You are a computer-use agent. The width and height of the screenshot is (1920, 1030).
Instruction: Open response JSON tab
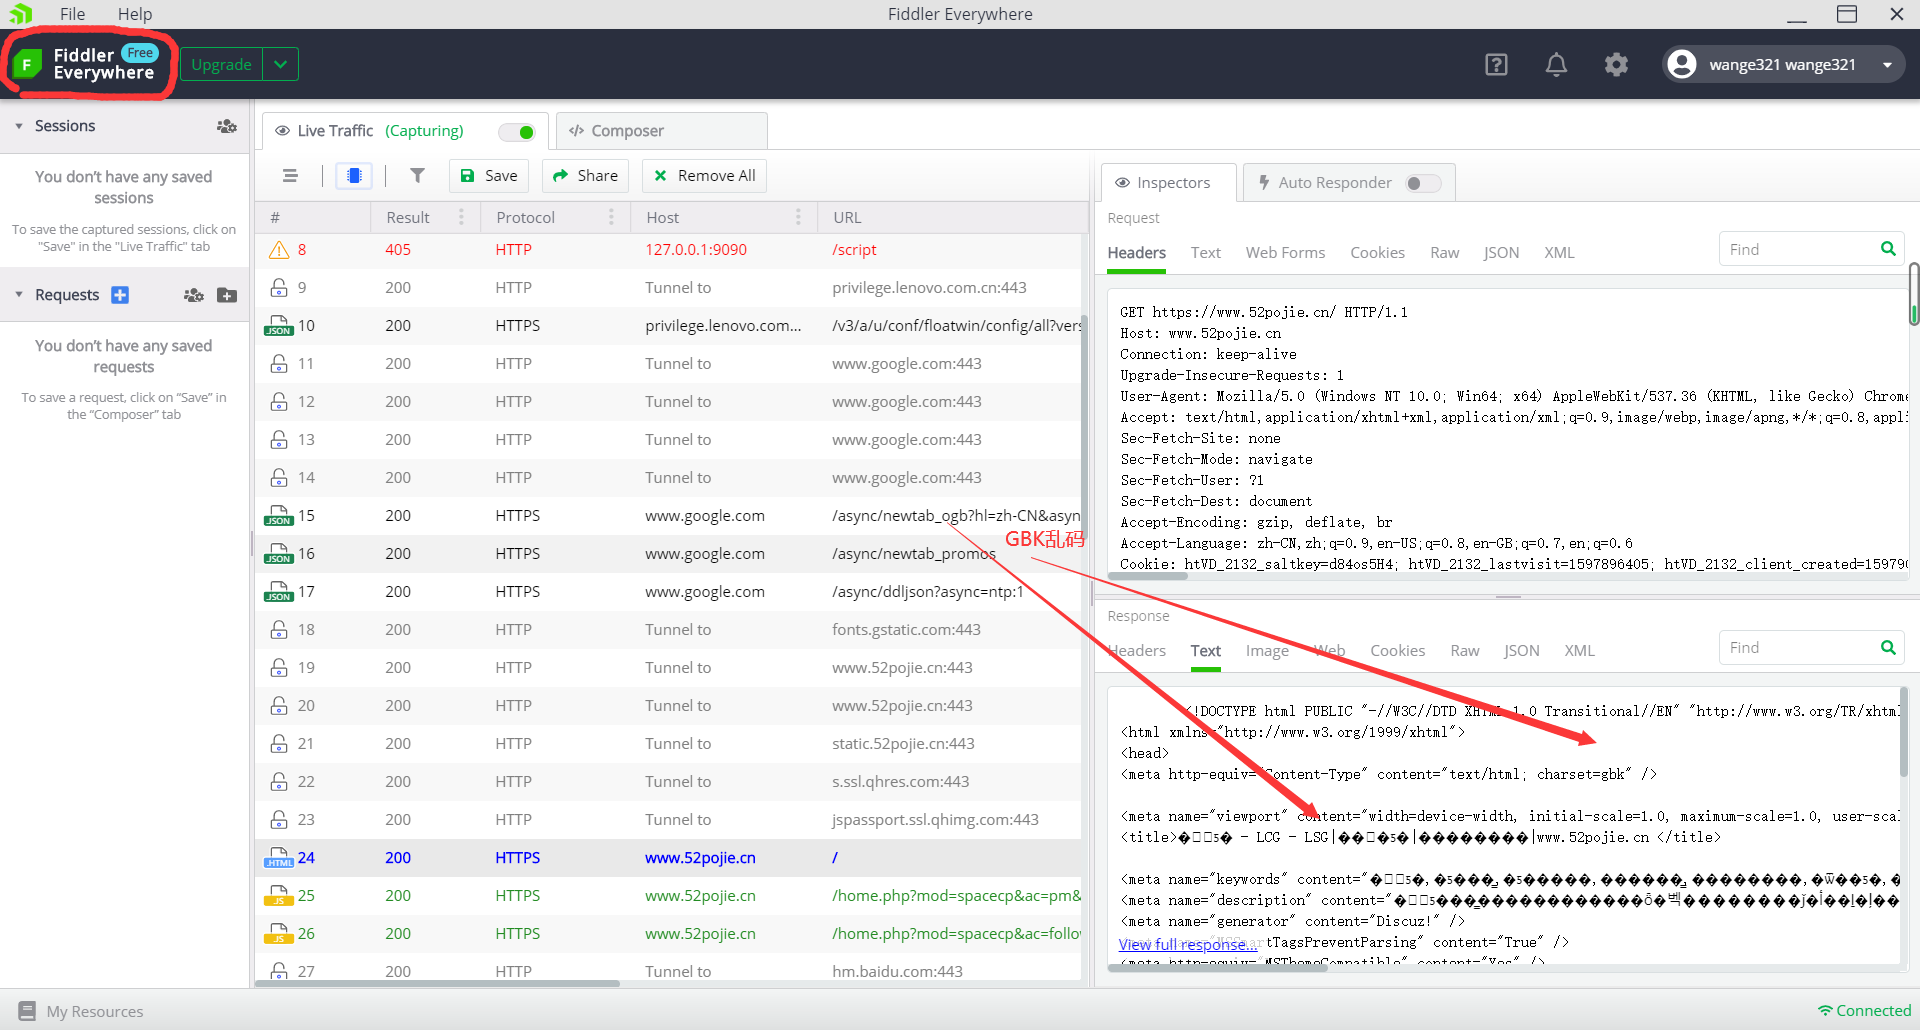pos(1521,651)
